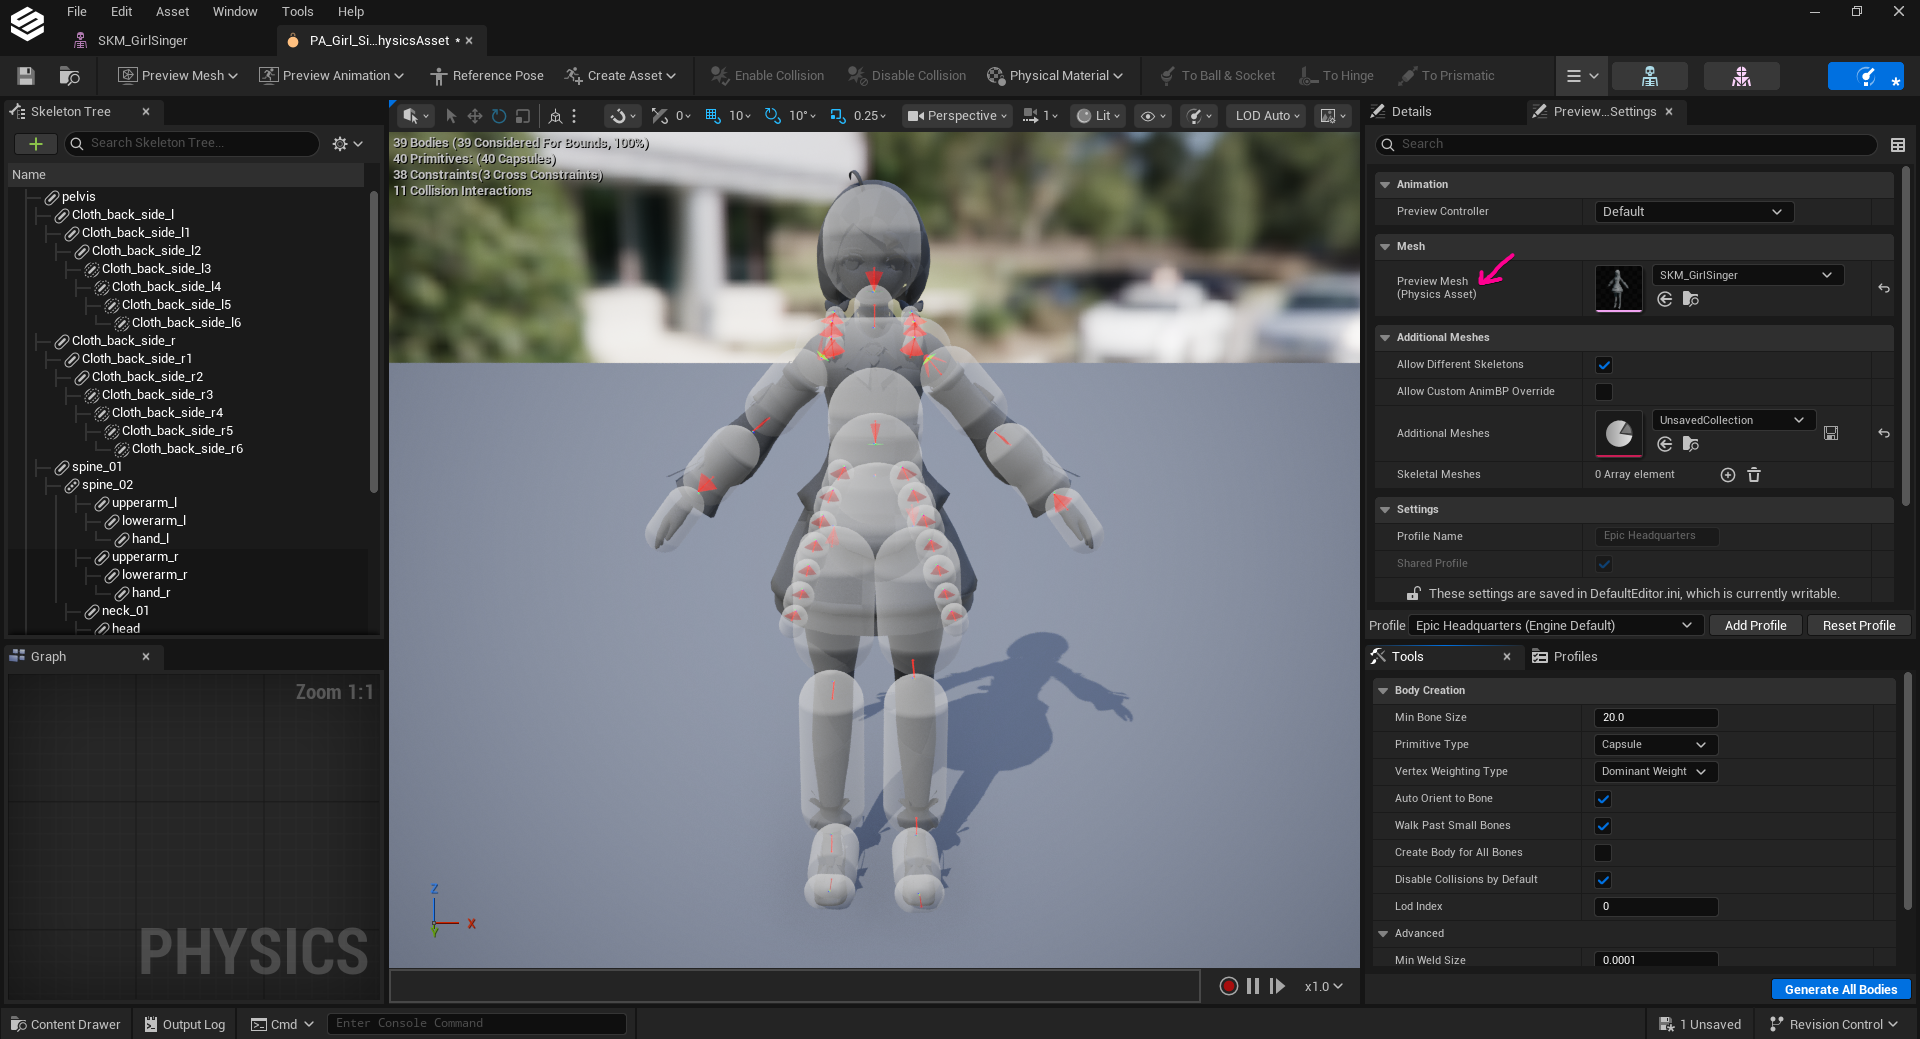Toggle Allow Different Skeletons checkbox
Screen dimensions: 1920x1039
[1604, 365]
